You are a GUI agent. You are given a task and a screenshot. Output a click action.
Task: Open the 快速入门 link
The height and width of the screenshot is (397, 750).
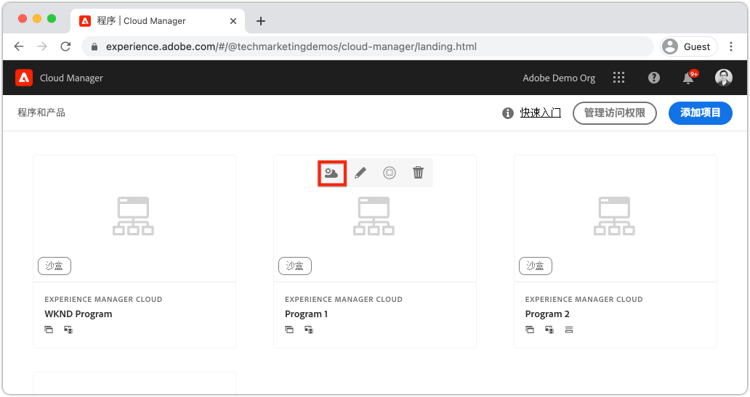tap(540, 113)
